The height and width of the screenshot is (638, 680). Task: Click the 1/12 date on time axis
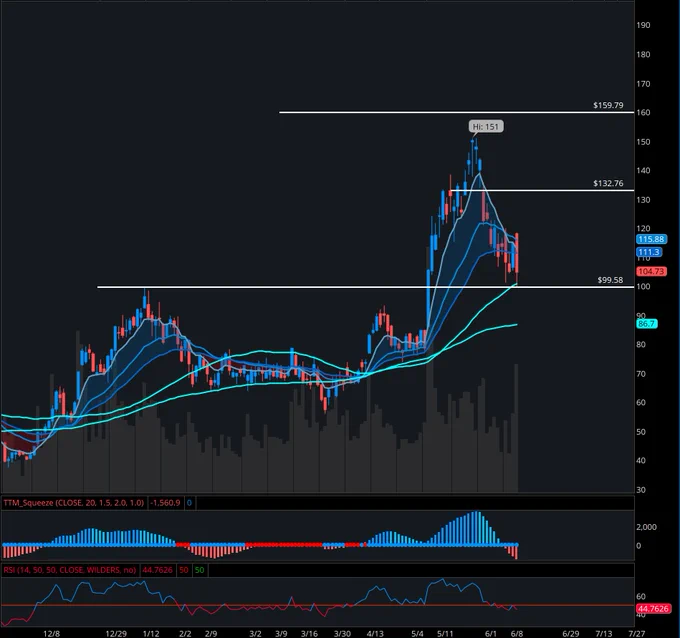tap(151, 633)
